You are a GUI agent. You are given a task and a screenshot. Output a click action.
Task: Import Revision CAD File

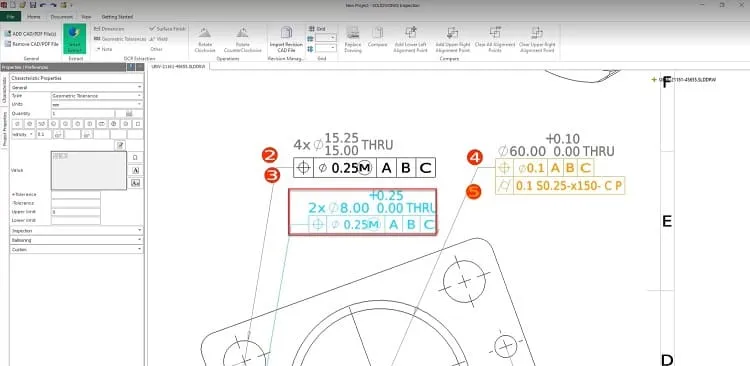[286, 39]
